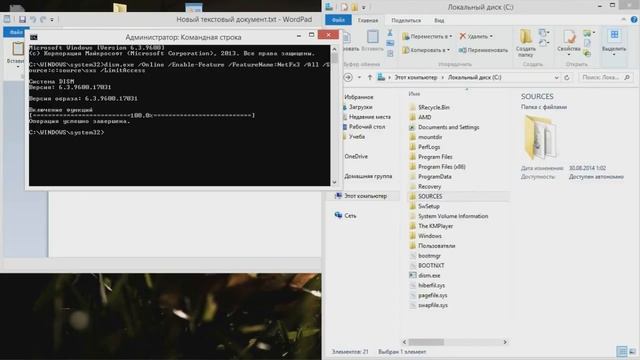
Task: Click Command Prompt scrollbar down arrow
Action: click(334, 182)
